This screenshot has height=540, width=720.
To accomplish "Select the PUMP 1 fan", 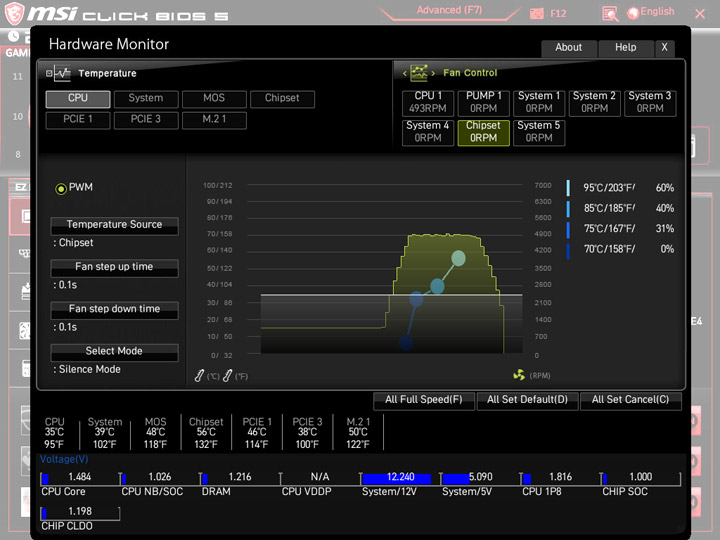I will 483,103.
